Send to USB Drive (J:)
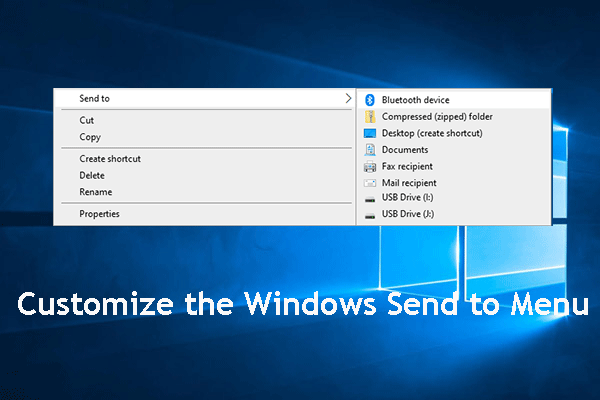 click(x=454, y=214)
